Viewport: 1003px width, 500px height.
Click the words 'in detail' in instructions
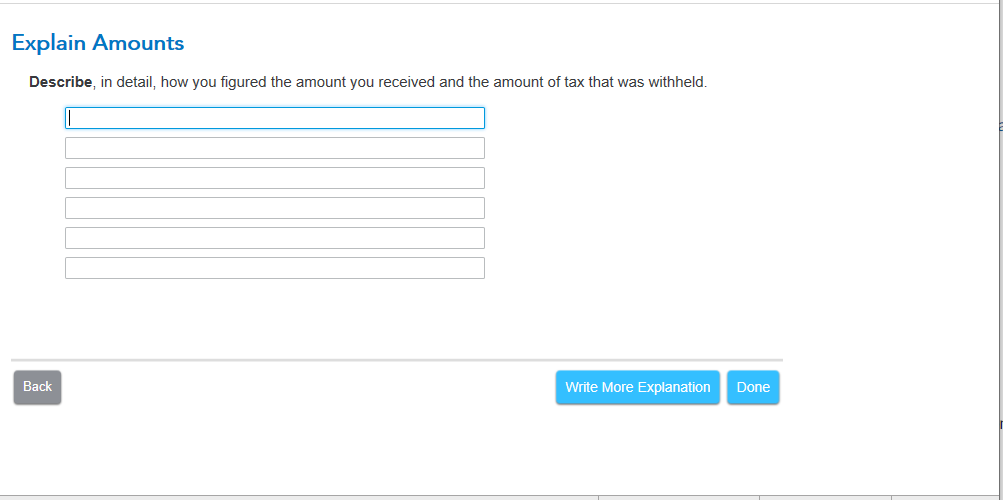click(127, 82)
